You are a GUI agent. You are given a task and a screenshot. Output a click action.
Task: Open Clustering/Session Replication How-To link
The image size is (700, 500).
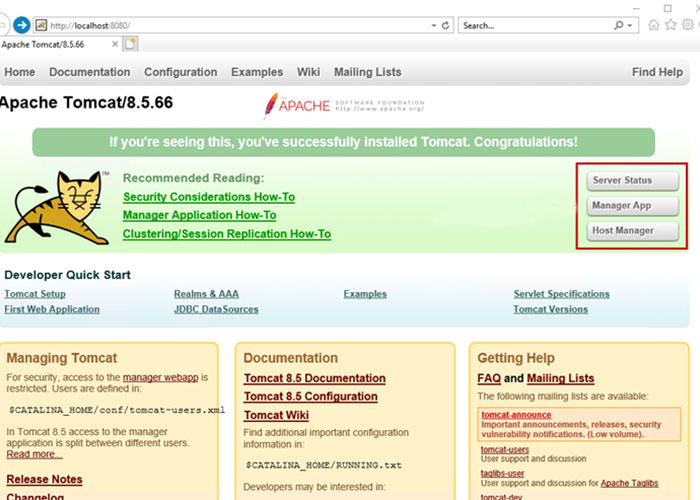coord(227,234)
